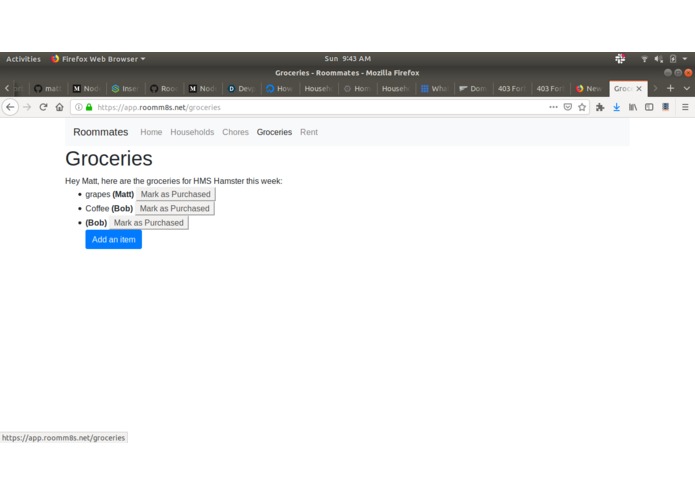The image size is (695, 494).
Task: Open a new tab with the plus icon
Action: click(x=671, y=89)
